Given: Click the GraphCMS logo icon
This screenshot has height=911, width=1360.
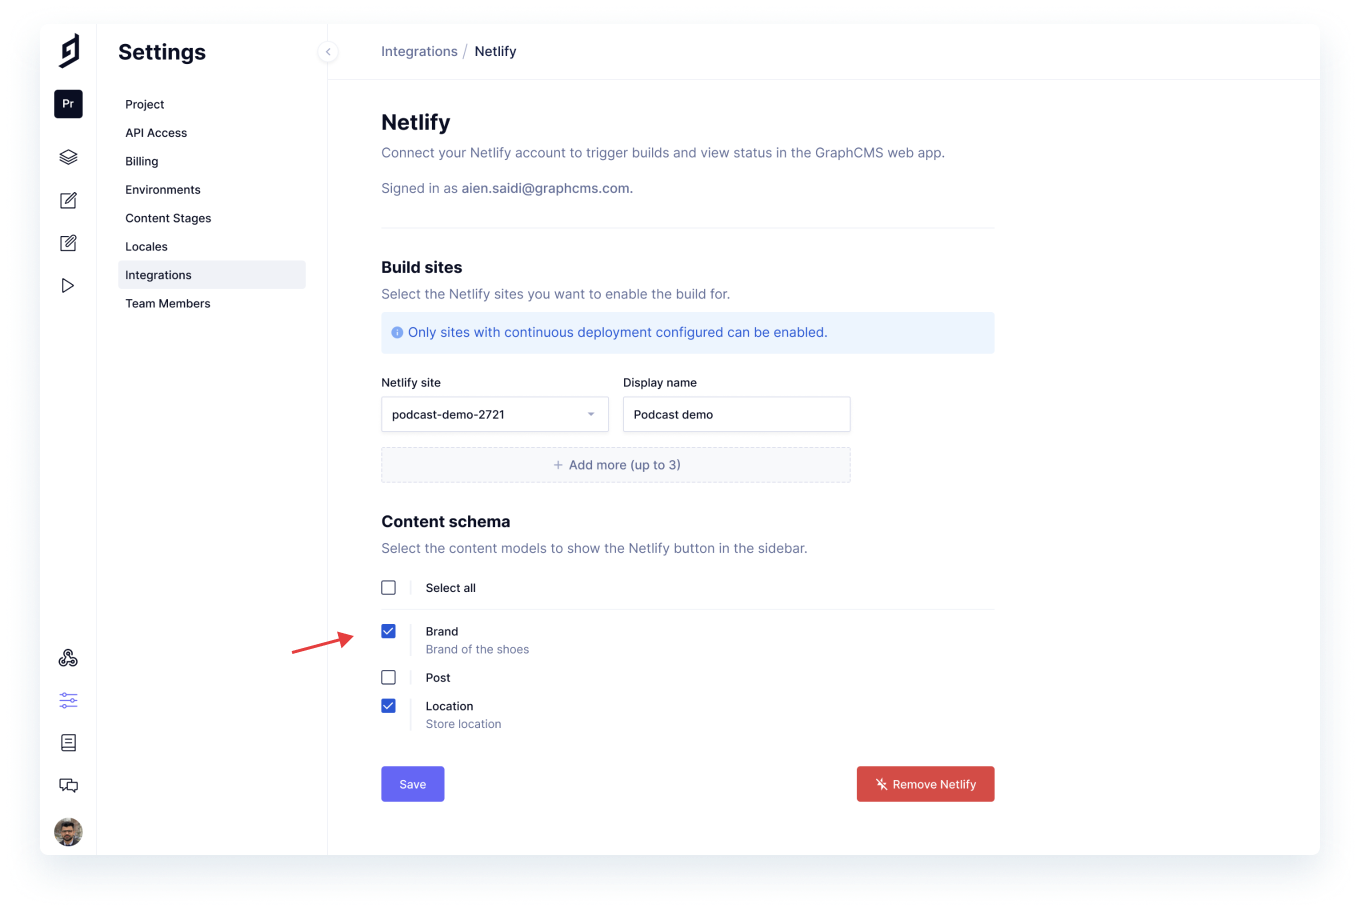Looking at the screenshot, I should click(x=68, y=51).
